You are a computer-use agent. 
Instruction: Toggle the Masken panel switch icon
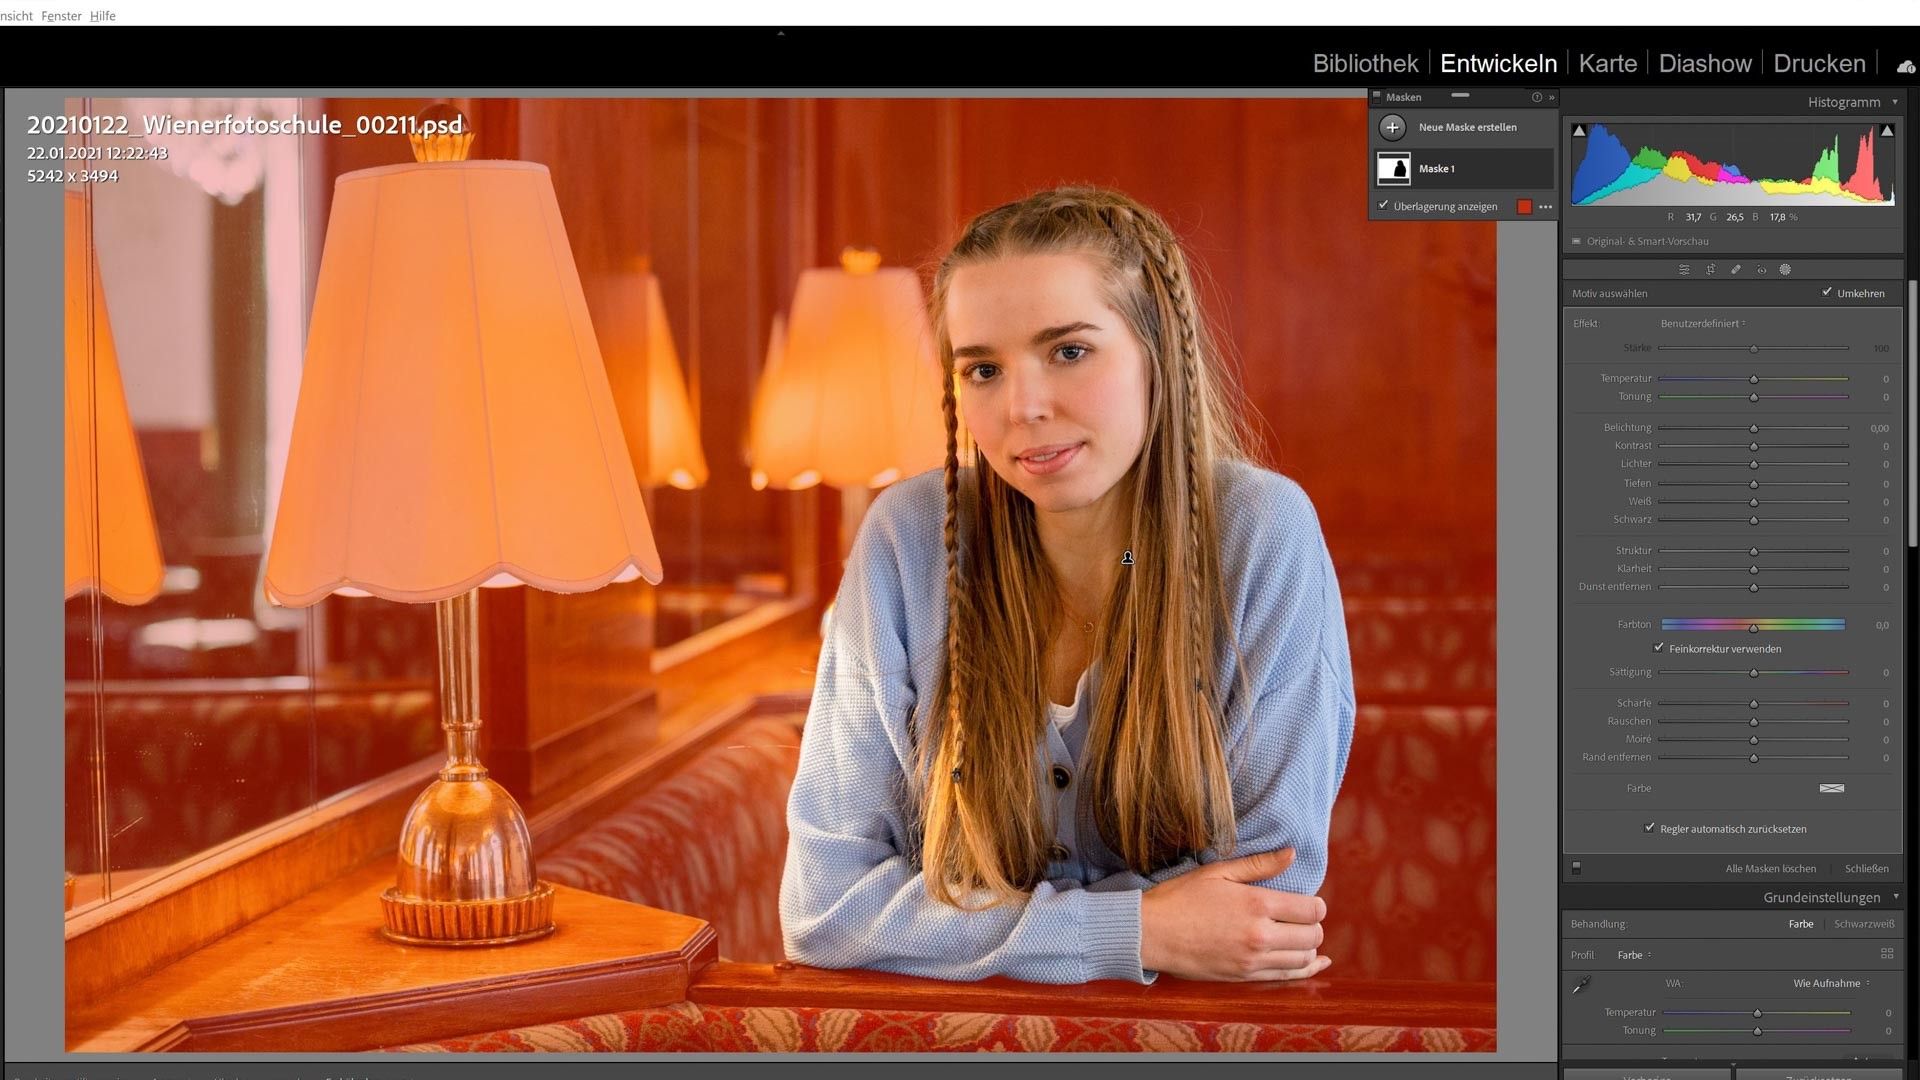(1377, 96)
